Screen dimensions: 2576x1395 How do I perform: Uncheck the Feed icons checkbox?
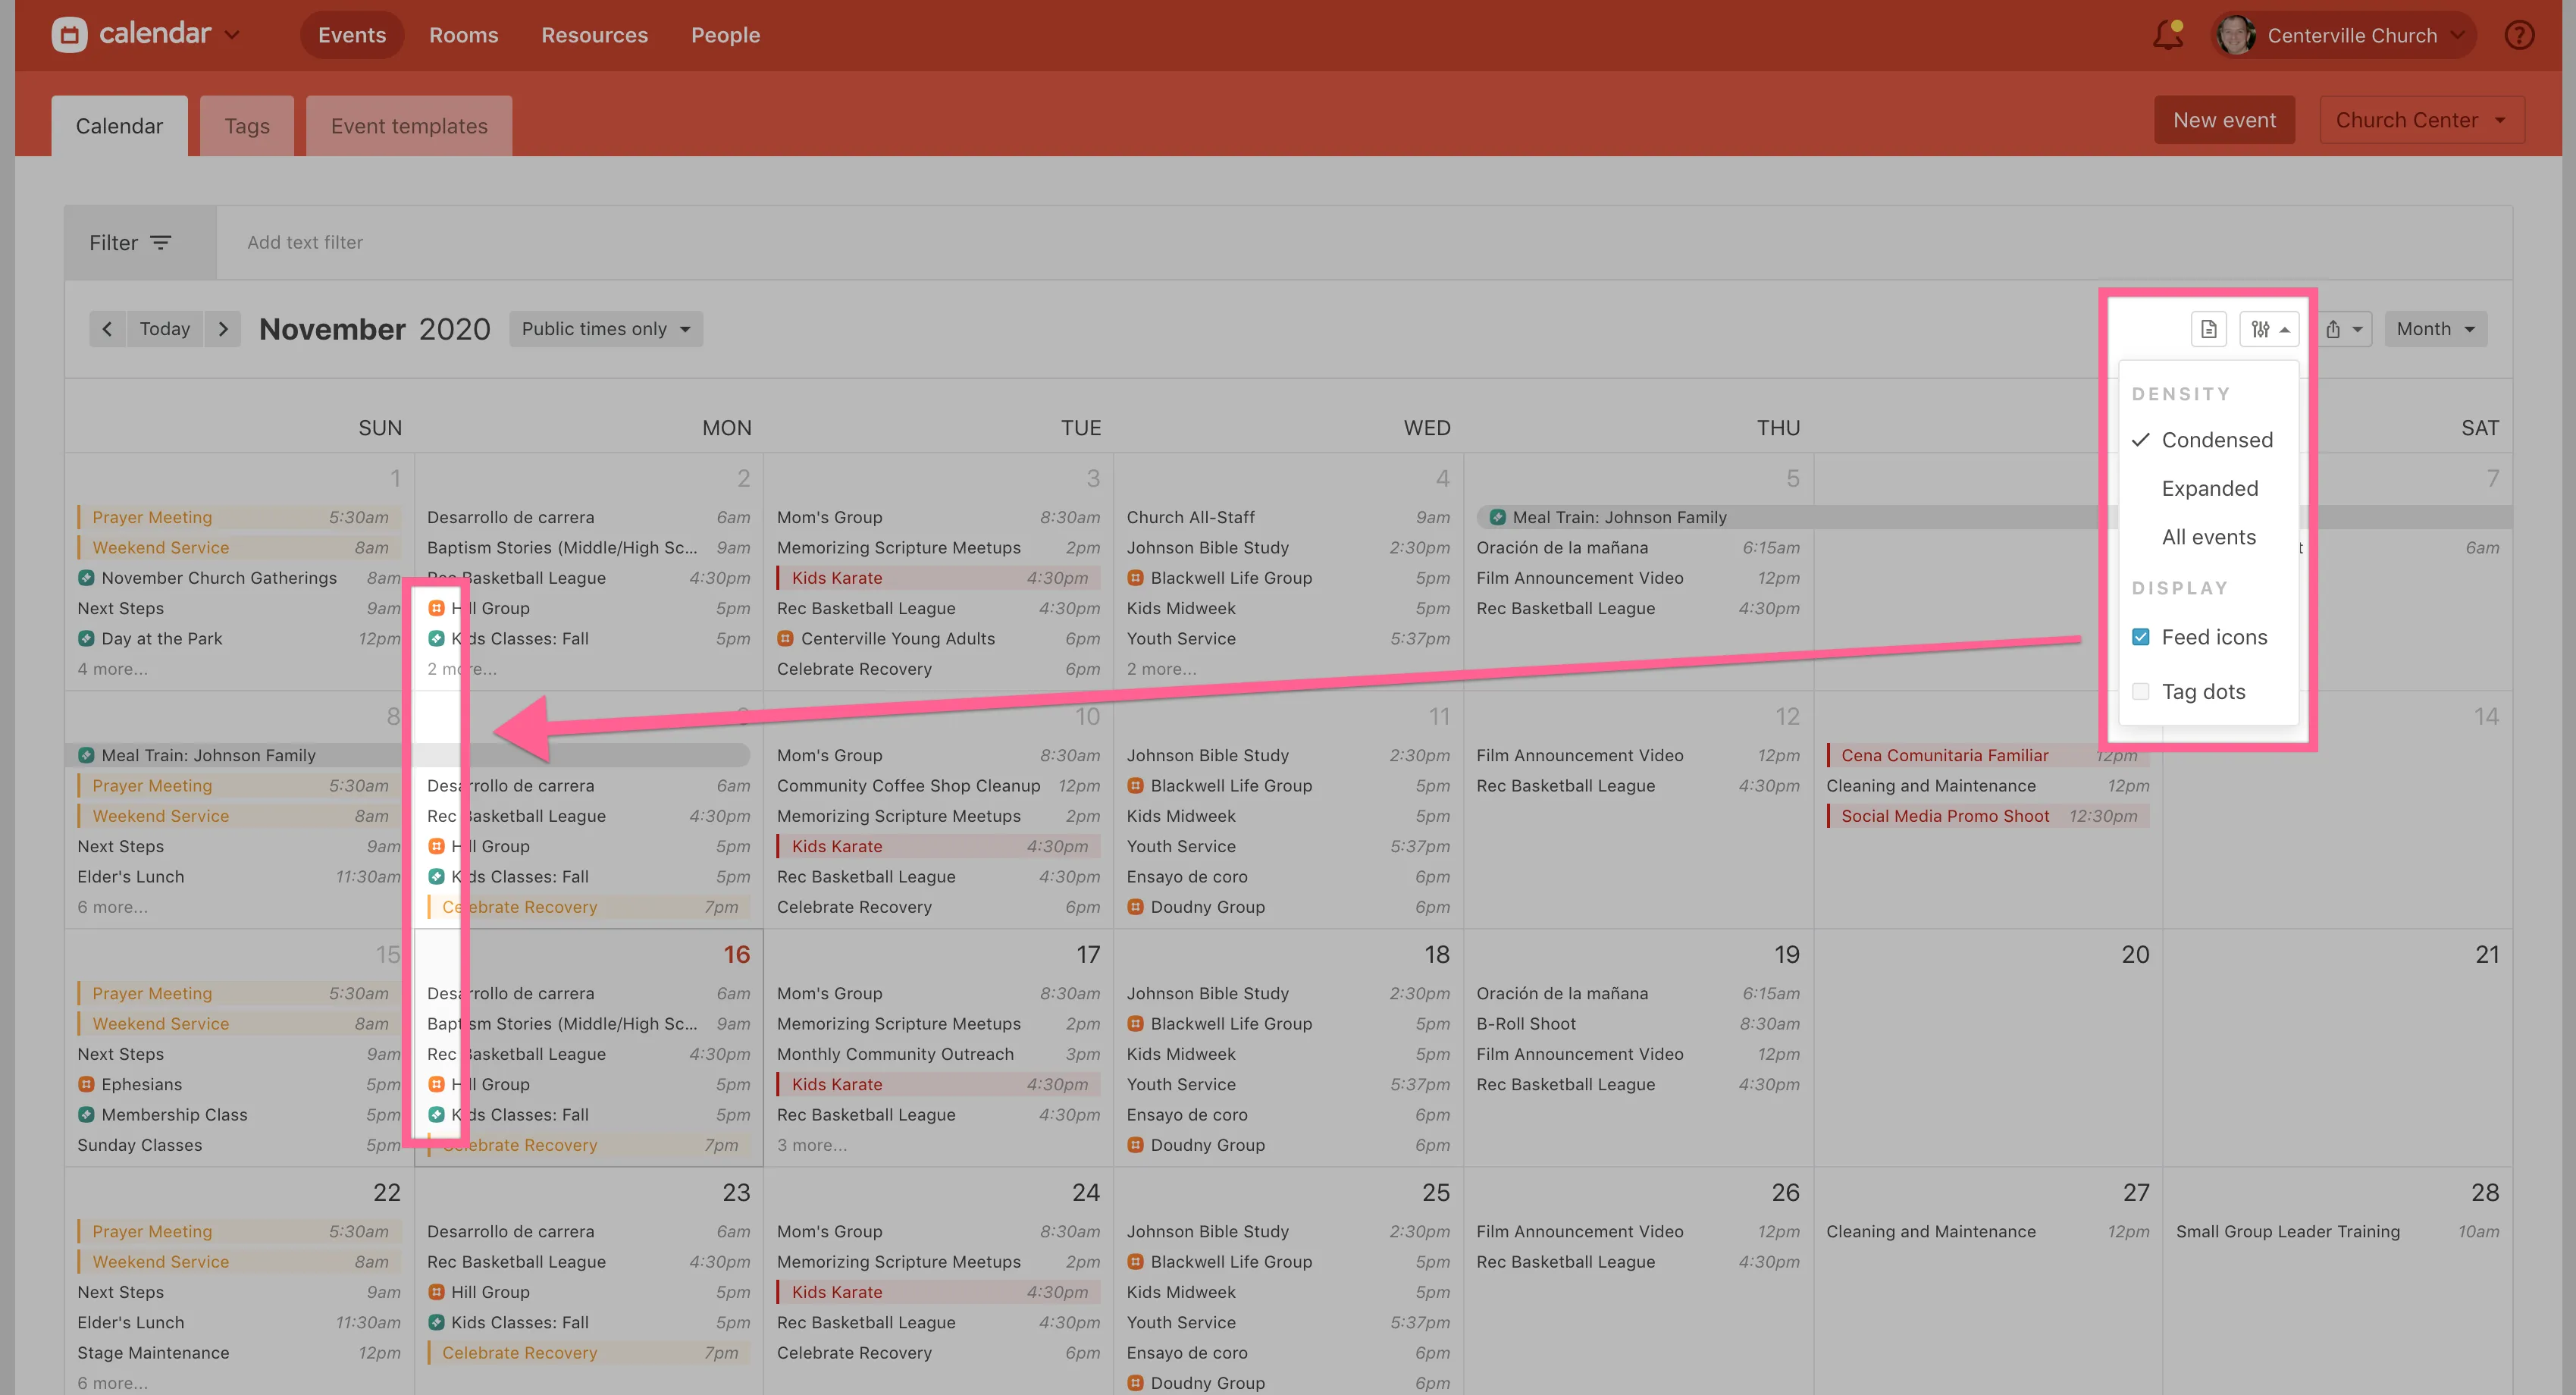click(x=2141, y=637)
